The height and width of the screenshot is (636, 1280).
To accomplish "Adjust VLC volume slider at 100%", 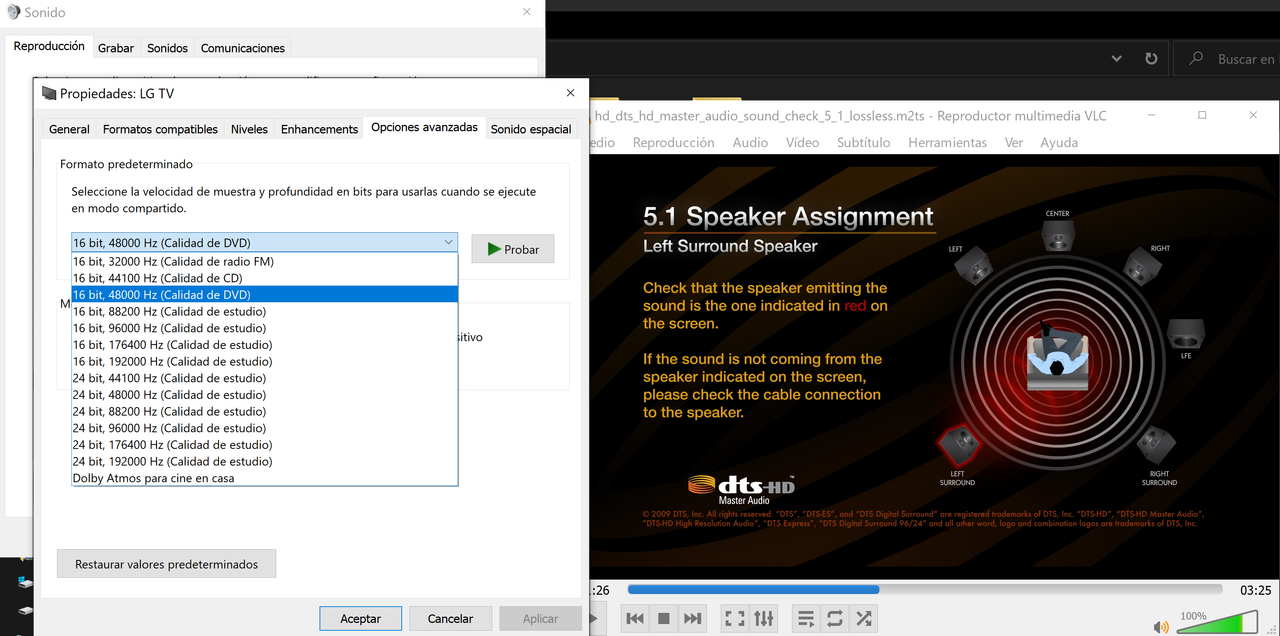I will (x=1218, y=624).
